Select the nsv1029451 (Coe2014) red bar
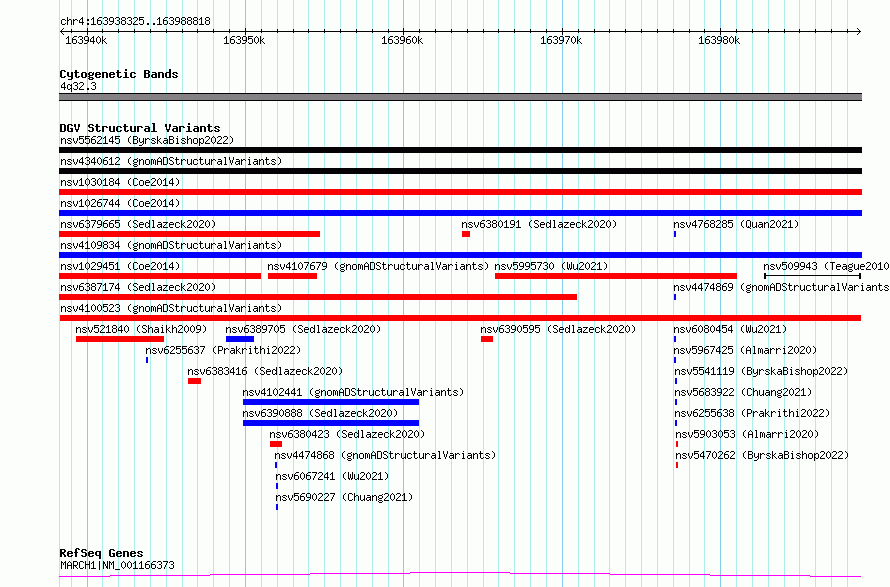The height and width of the screenshot is (587, 890). point(160,276)
